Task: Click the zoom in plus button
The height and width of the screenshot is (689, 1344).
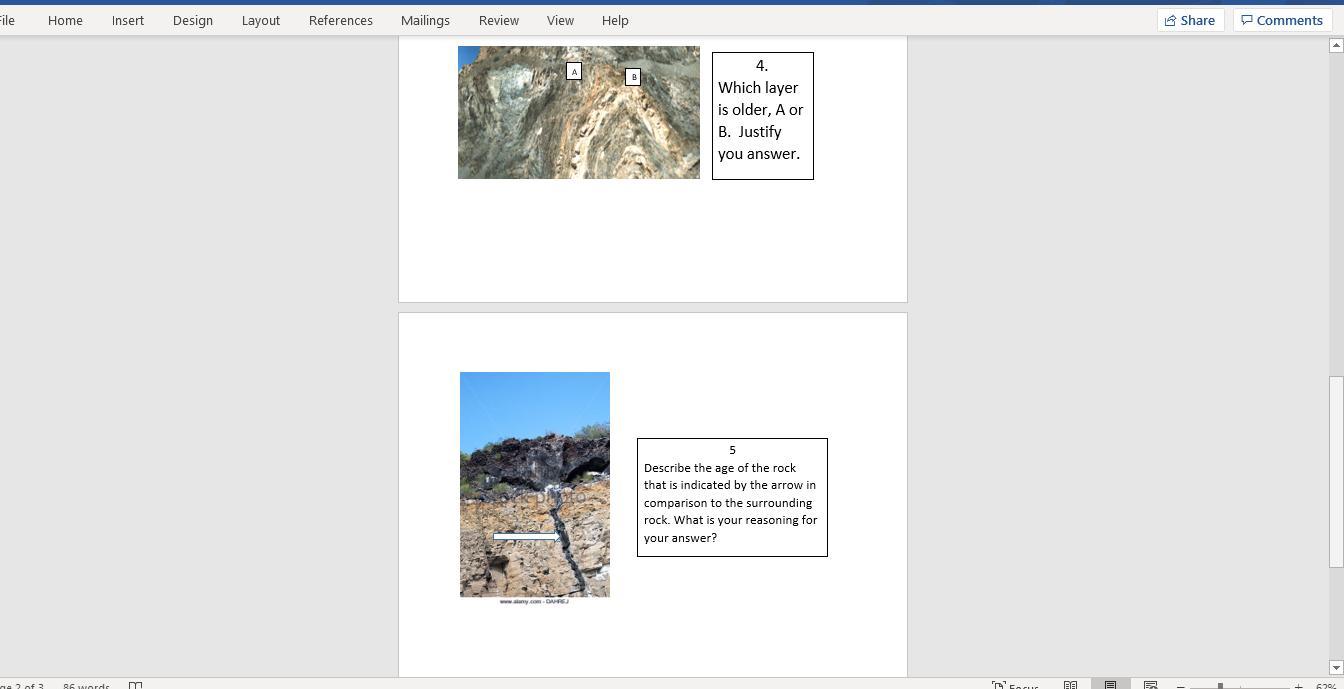Action: (1298, 686)
